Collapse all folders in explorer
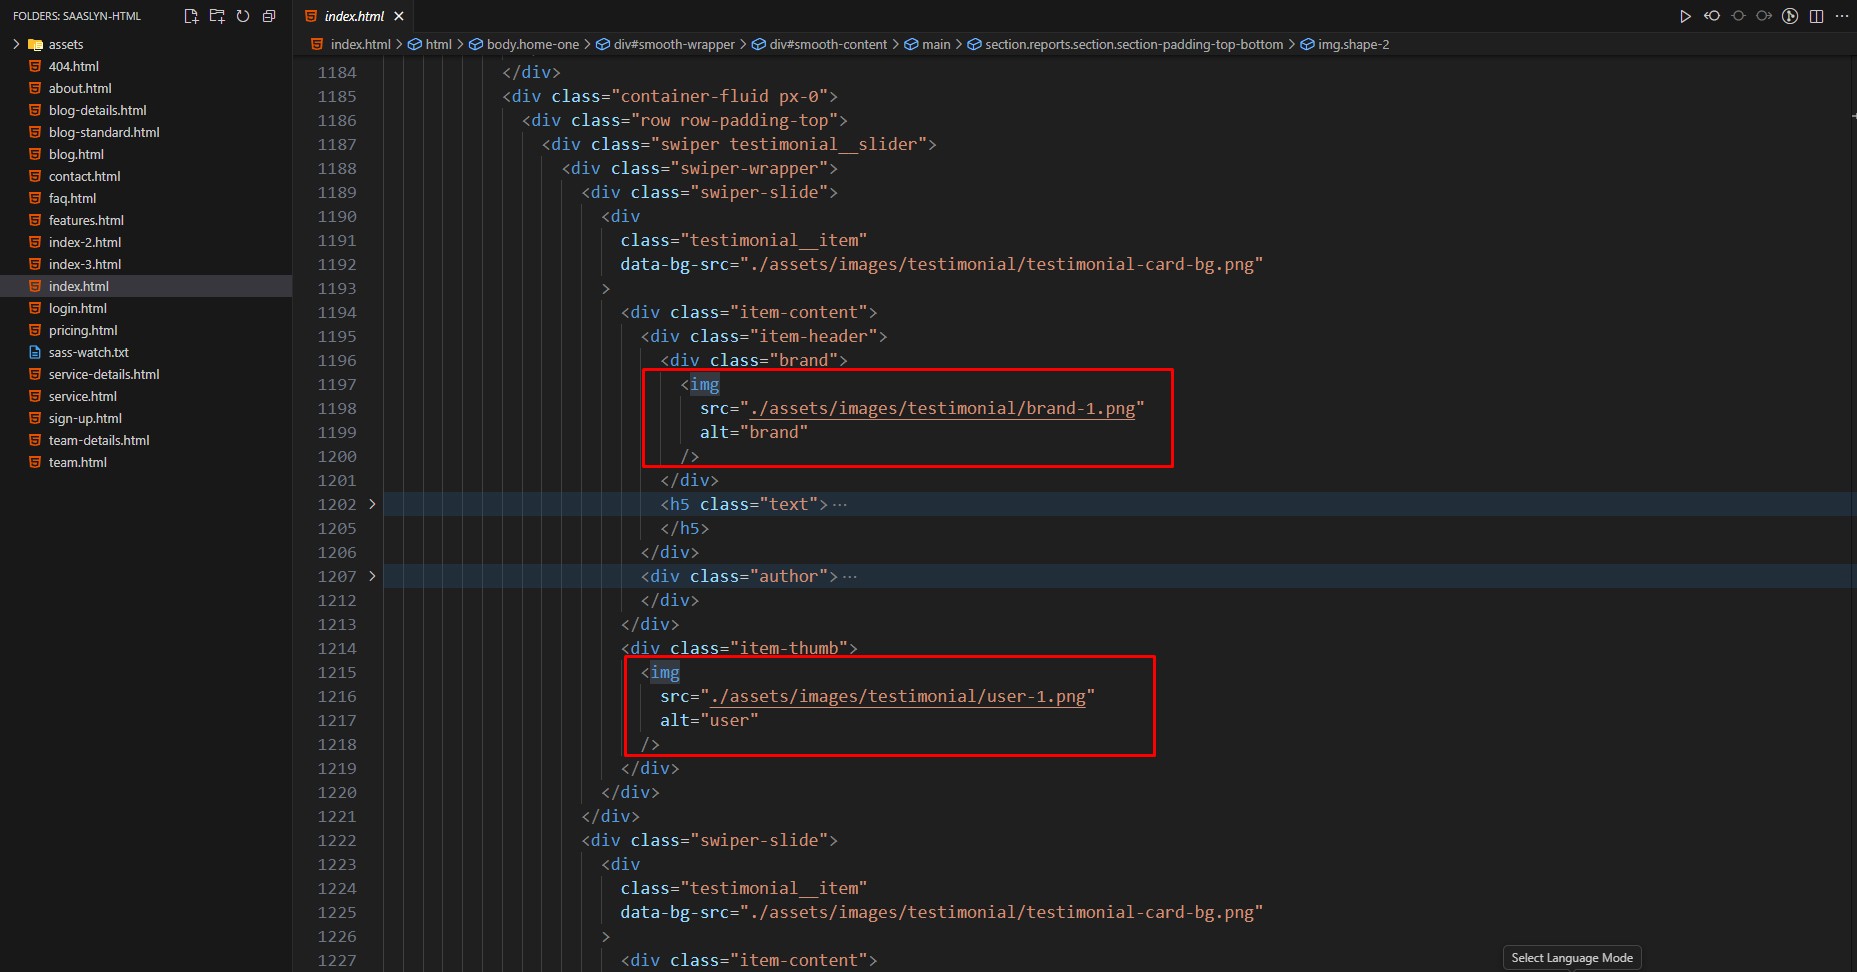This screenshot has height=972, width=1857. click(269, 16)
